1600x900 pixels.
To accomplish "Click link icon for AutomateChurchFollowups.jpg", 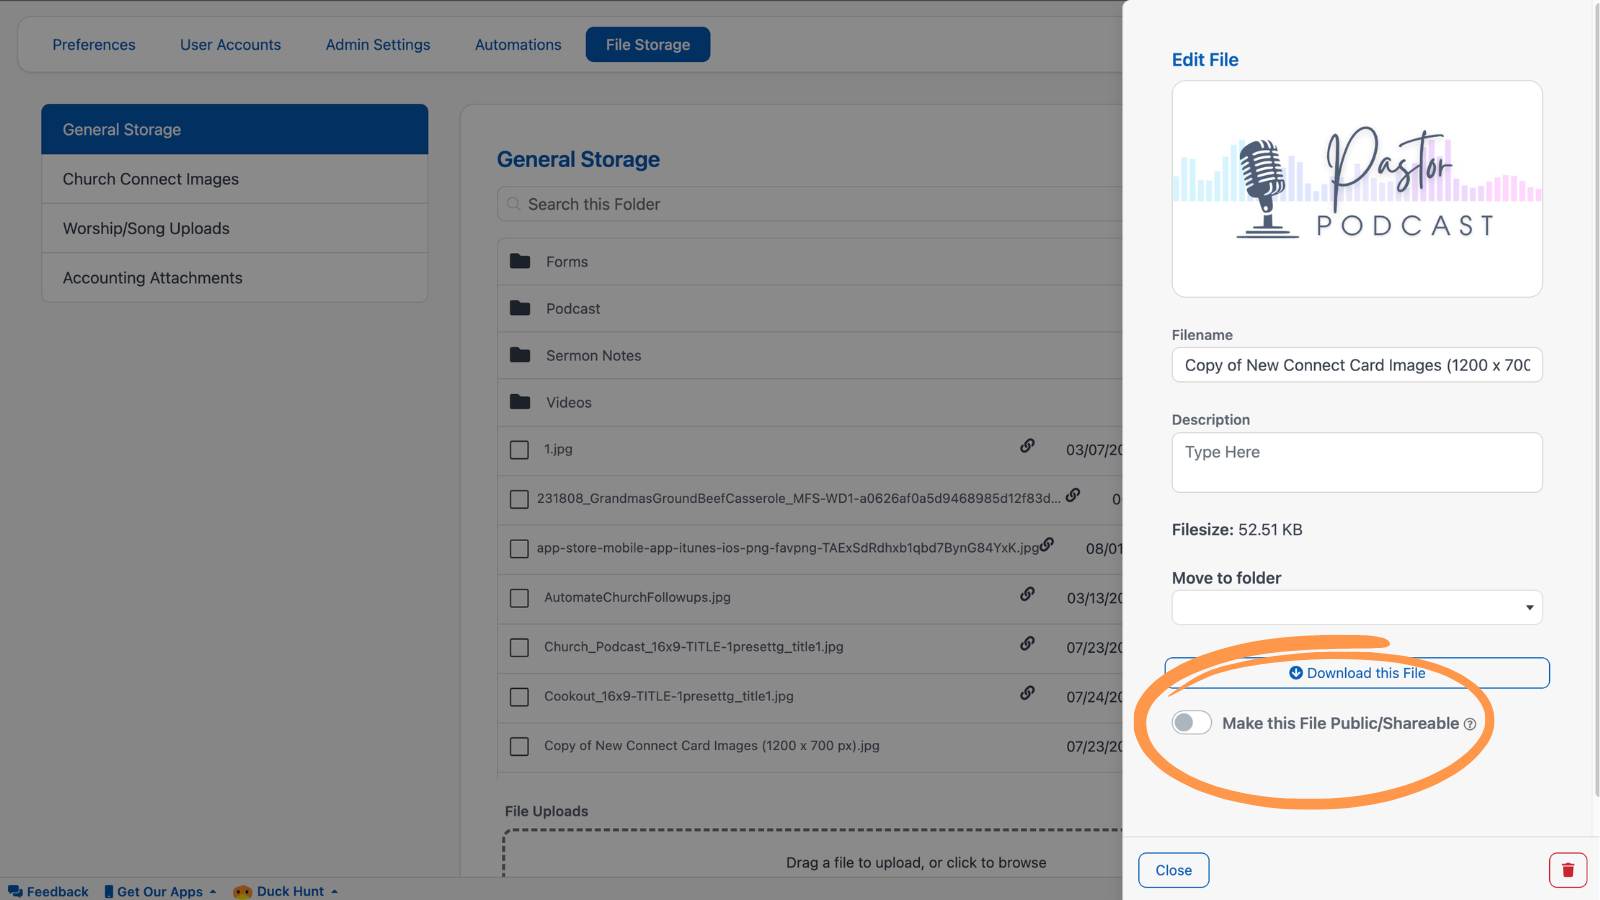I will tap(1027, 594).
